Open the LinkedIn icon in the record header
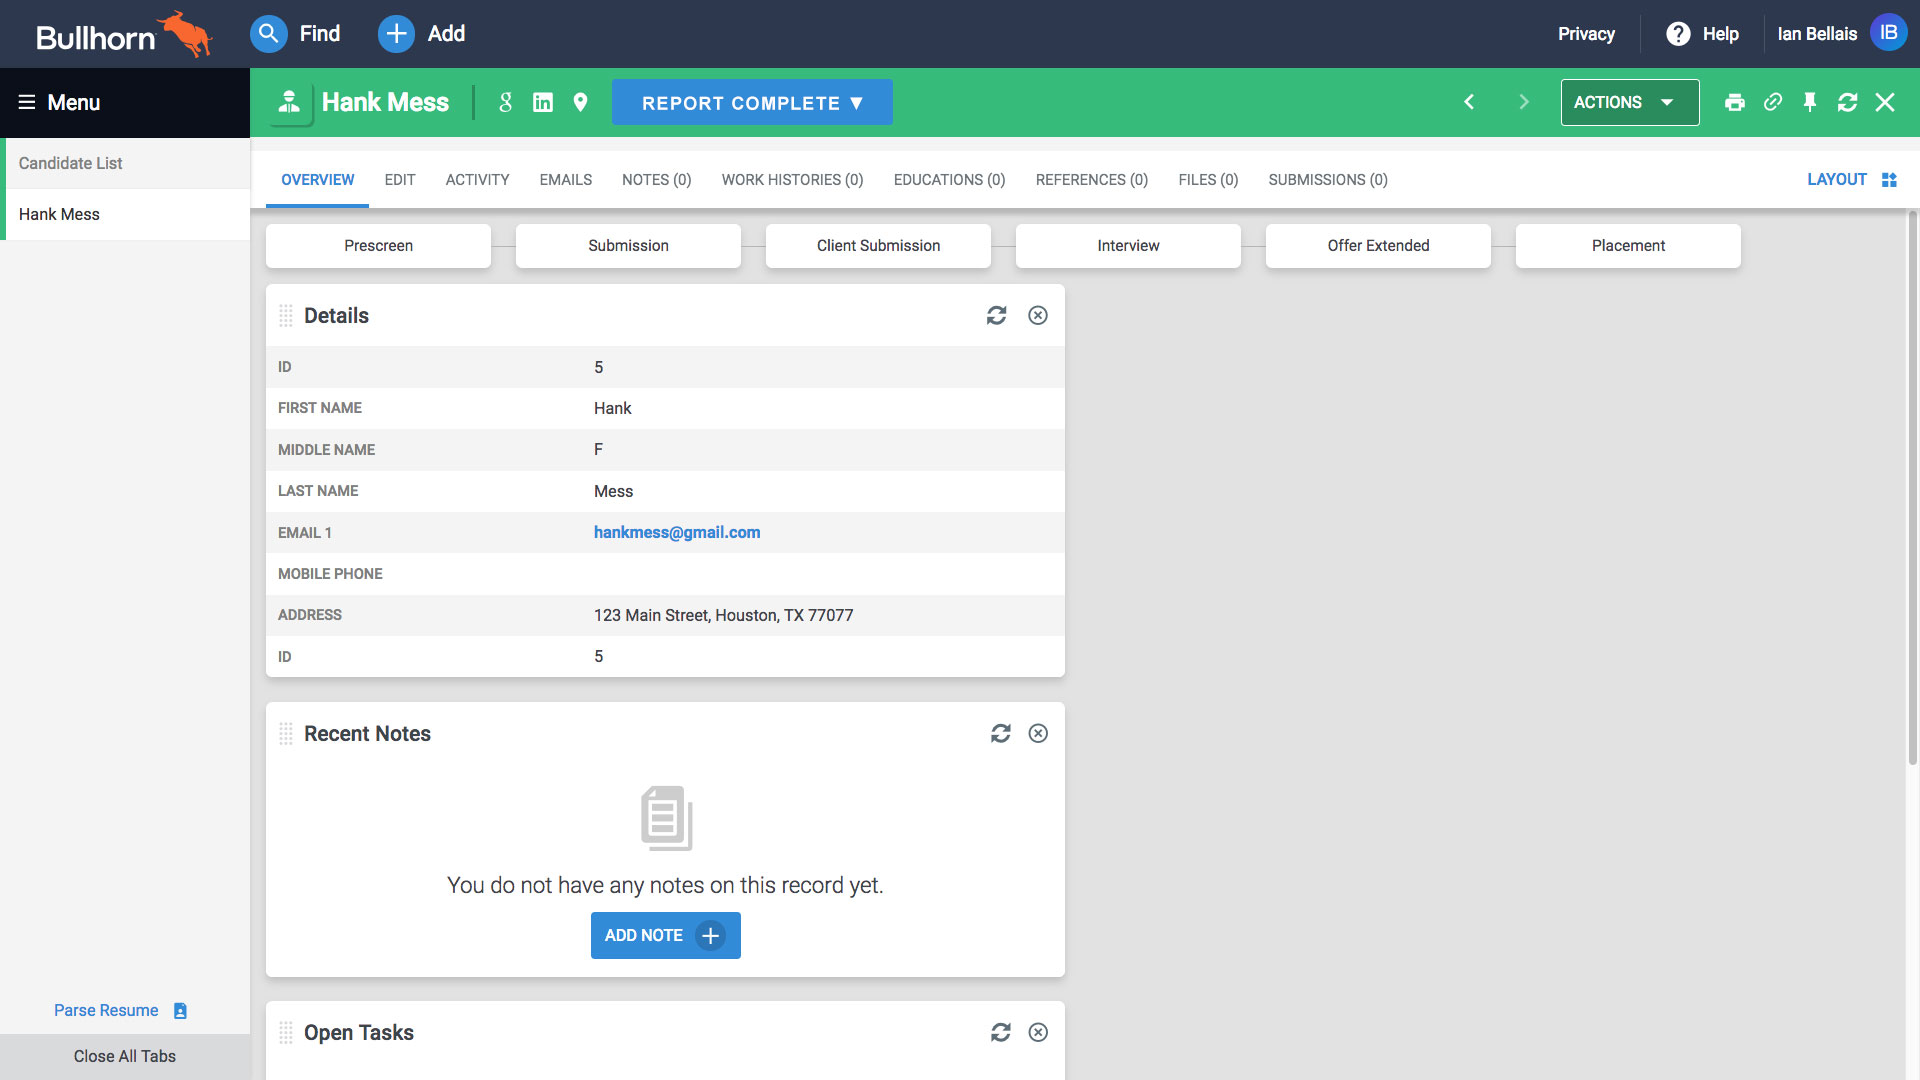Image resolution: width=1920 pixels, height=1080 pixels. (543, 102)
